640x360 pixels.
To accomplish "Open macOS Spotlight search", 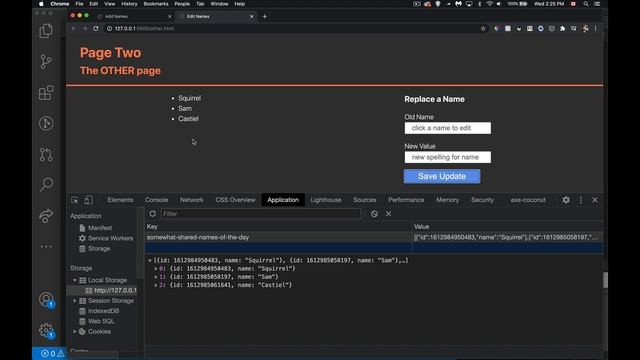I will pos(586,4).
